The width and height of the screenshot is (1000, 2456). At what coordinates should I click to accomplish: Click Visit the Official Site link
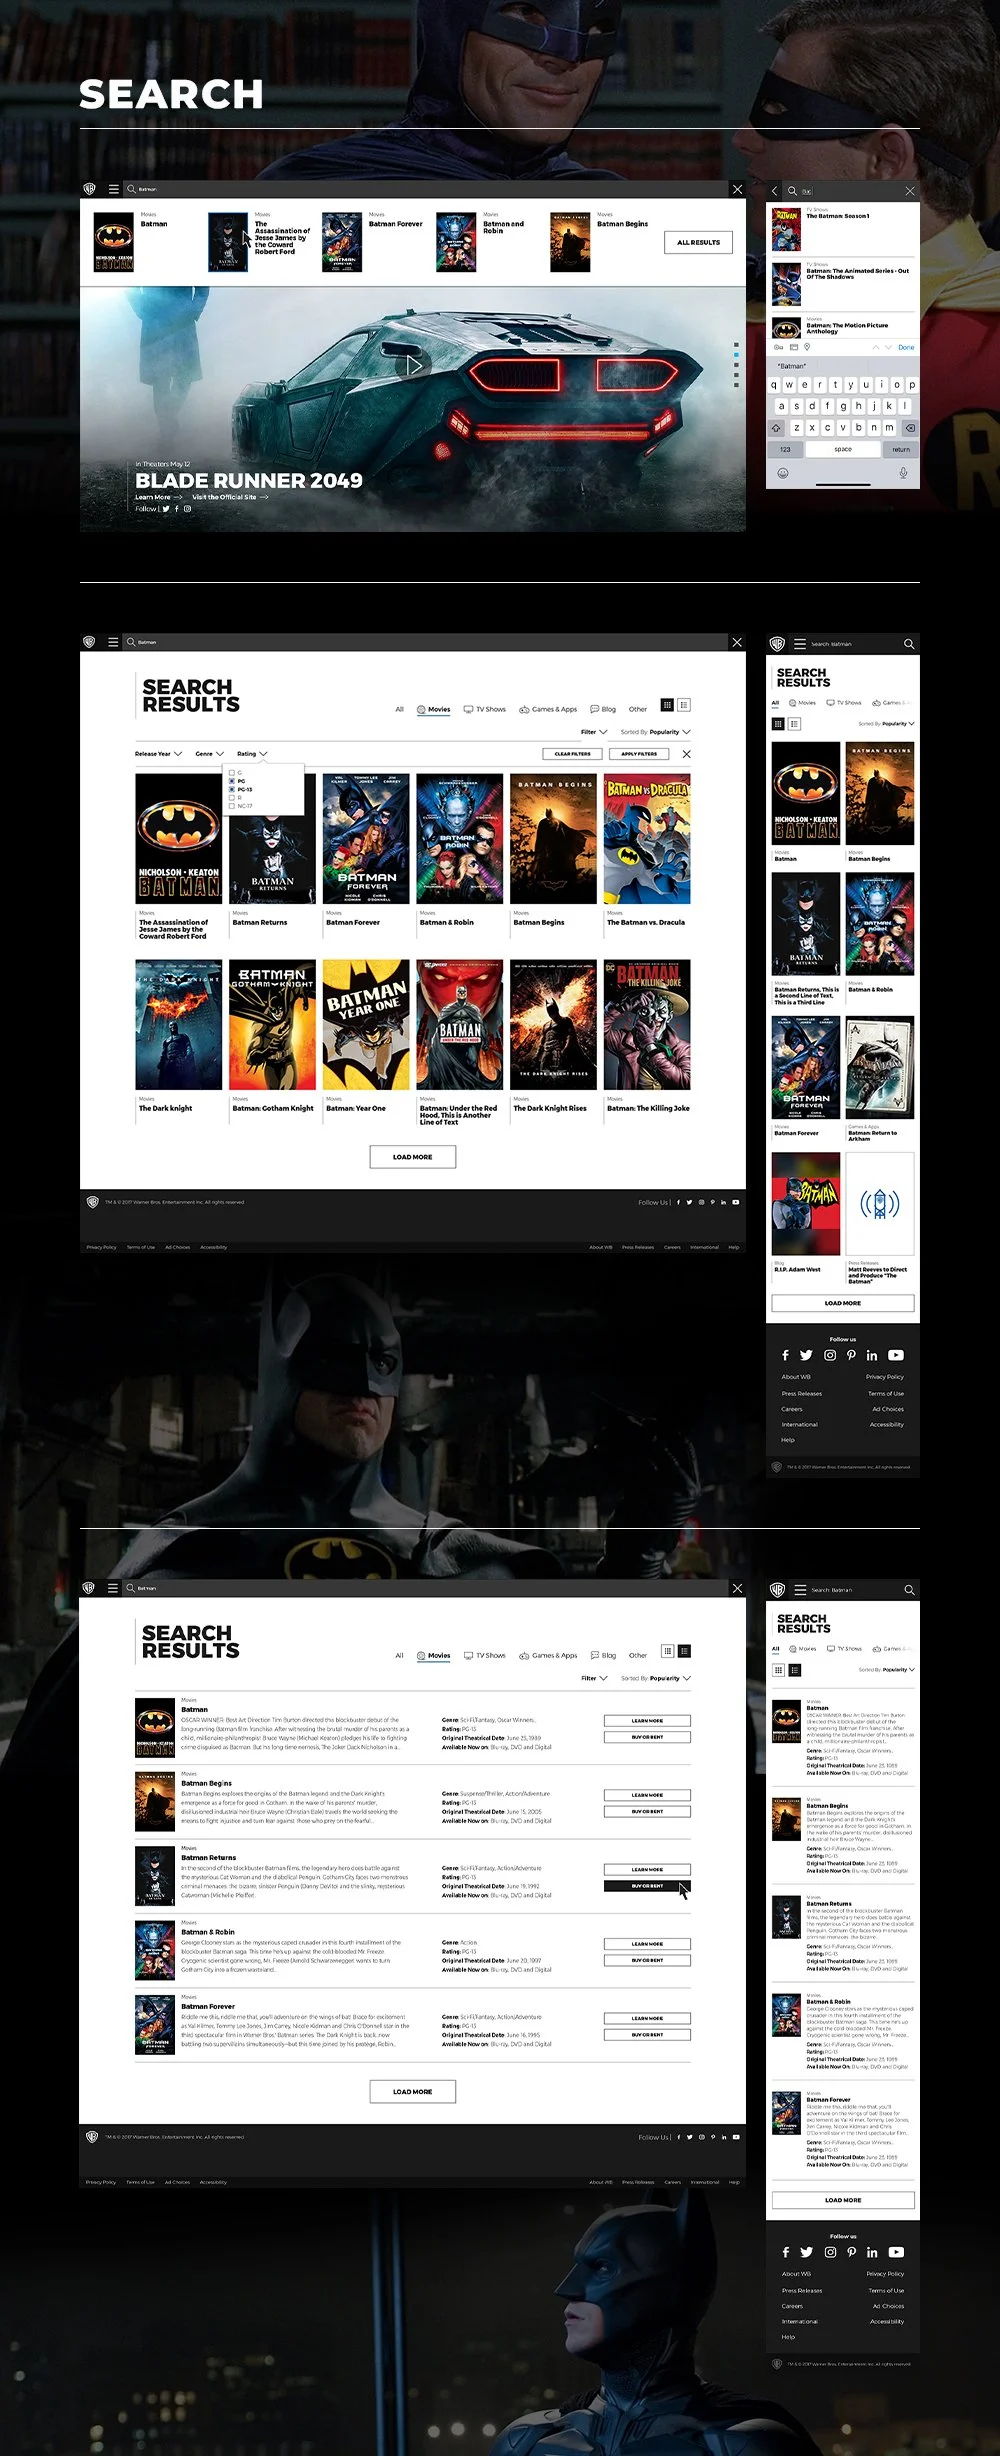click(x=230, y=497)
